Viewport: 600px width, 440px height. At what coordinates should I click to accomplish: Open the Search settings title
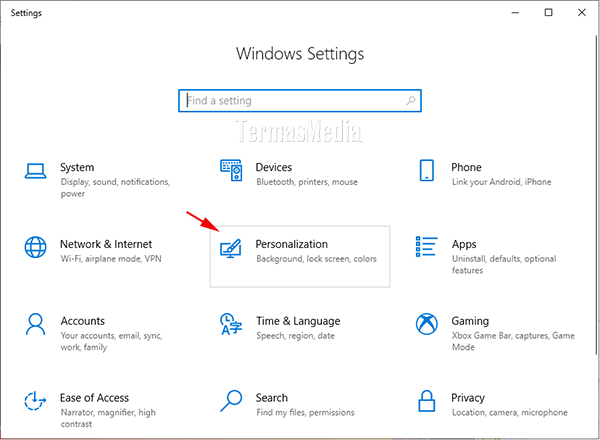272,398
